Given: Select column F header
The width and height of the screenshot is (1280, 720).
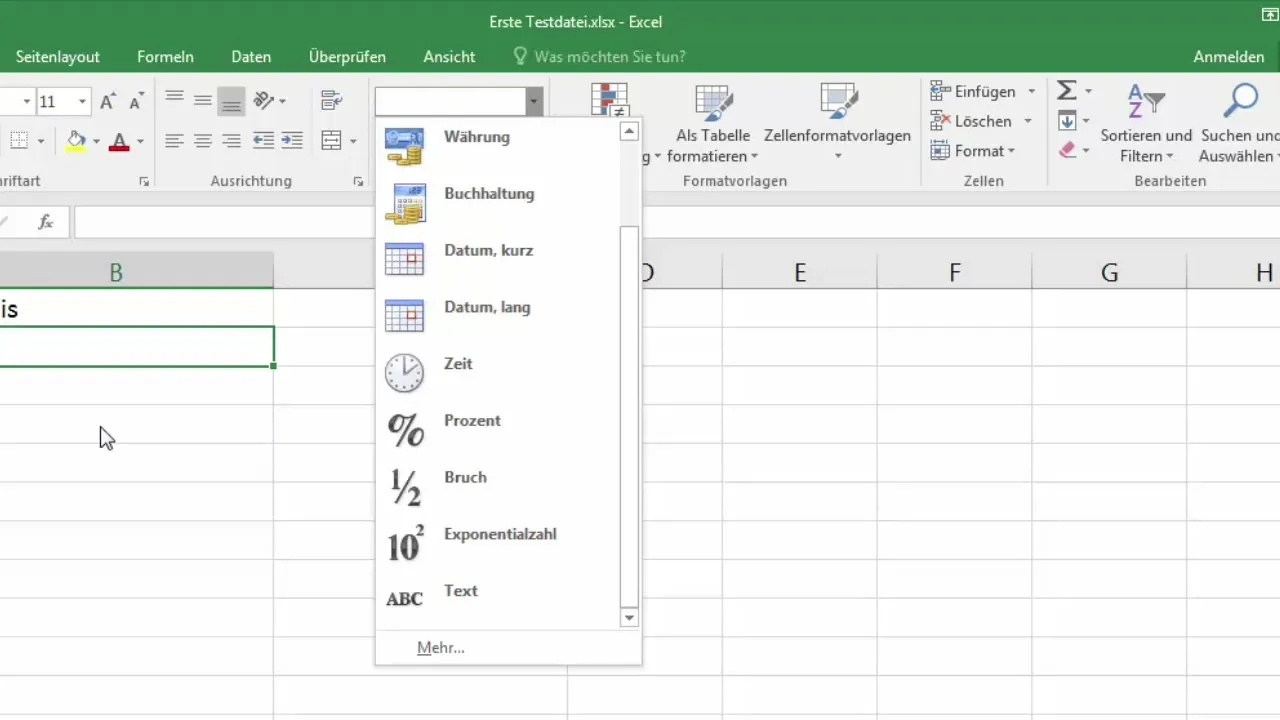Looking at the screenshot, I should pos(954,272).
